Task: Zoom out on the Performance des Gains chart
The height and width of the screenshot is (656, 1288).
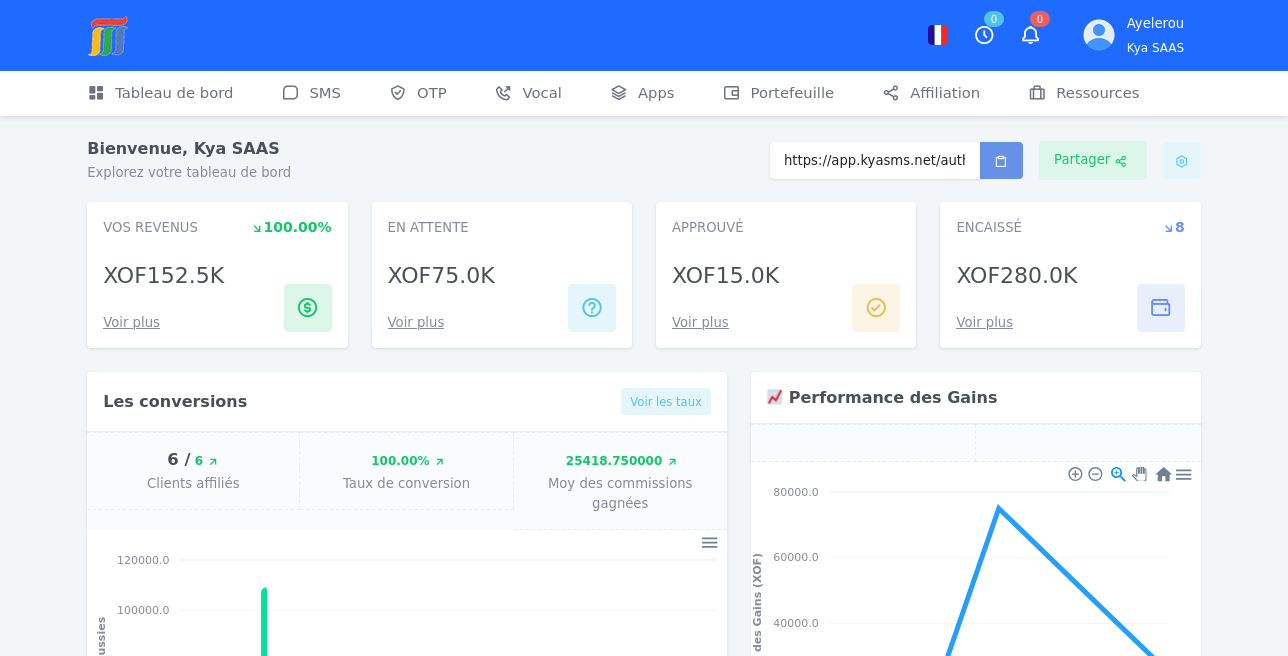Action: (1095, 474)
